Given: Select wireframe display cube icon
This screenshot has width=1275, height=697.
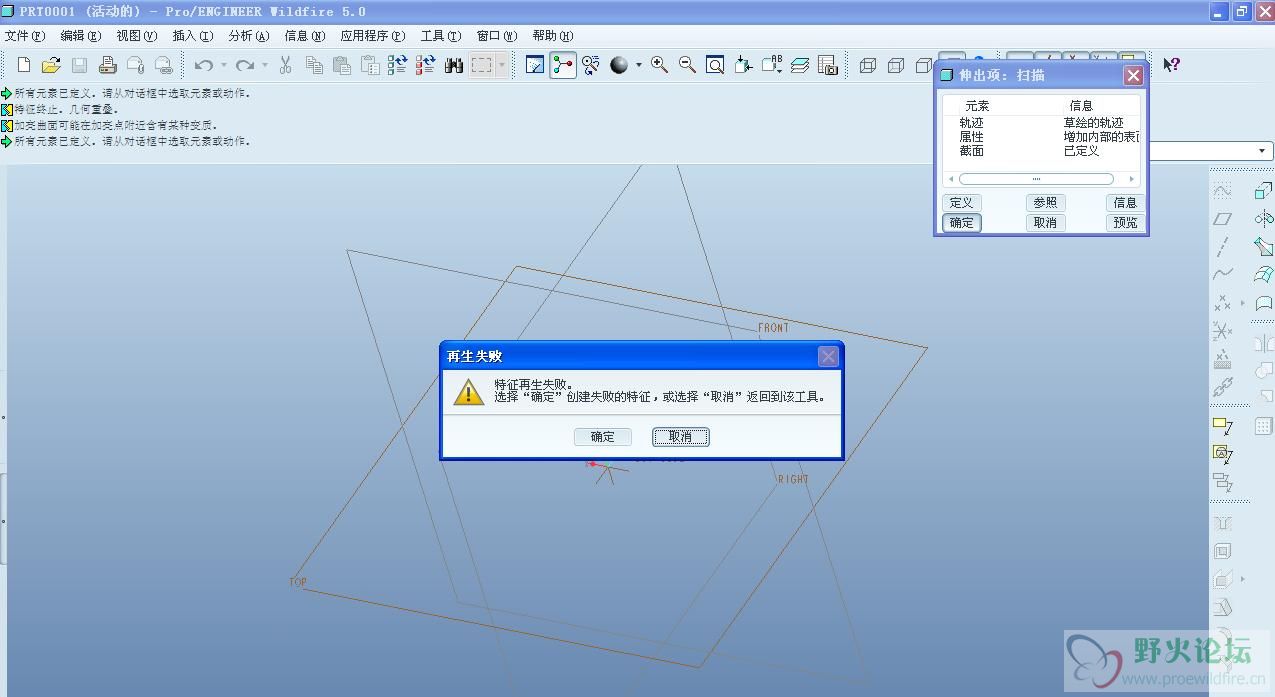Looking at the screenshot, I should click(x=868, y=65).
